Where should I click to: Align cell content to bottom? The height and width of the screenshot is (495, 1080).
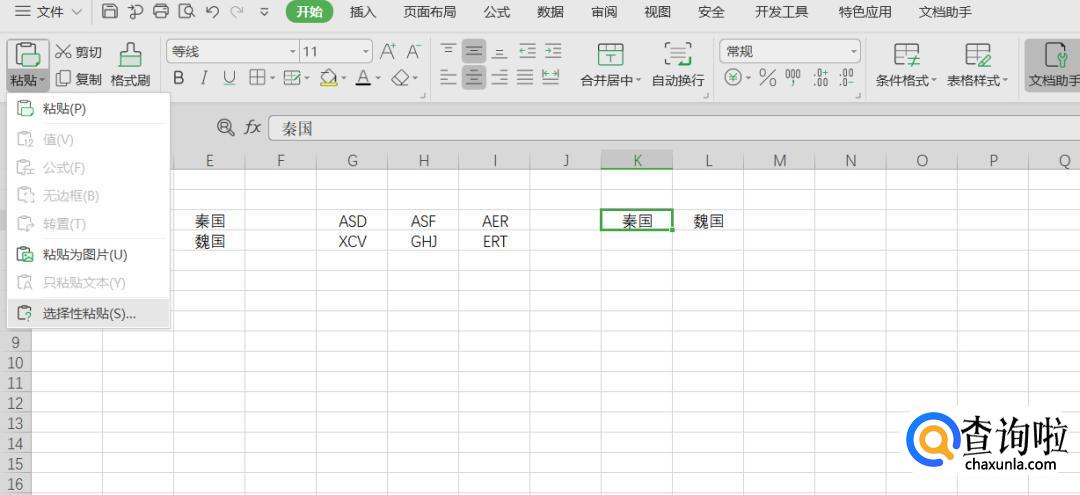(499, 51)
